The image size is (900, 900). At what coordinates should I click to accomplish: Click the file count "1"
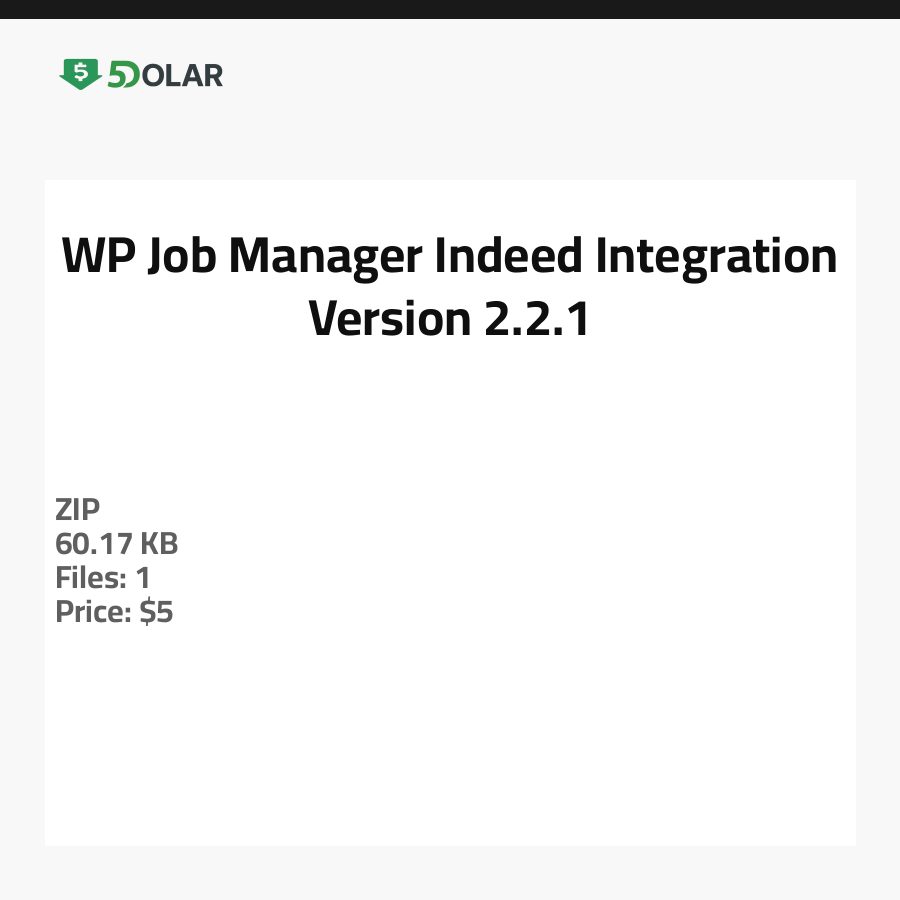[x=143, y=578]
